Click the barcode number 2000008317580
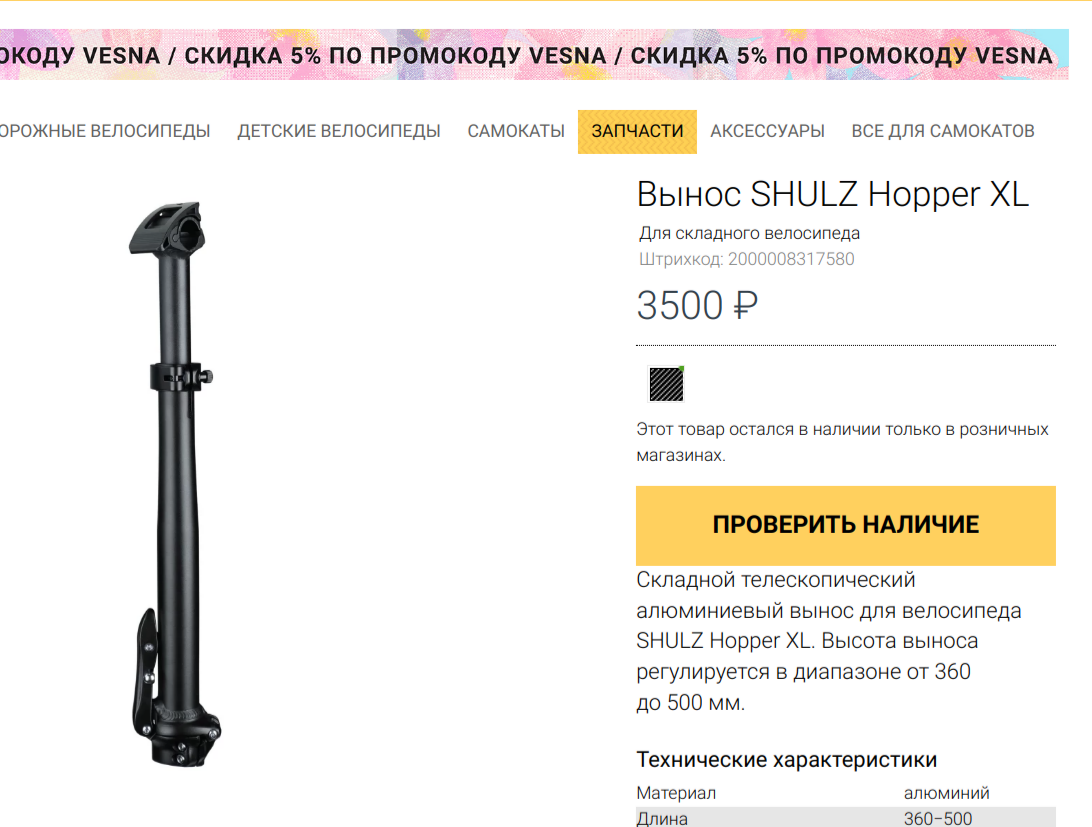This screenshot has height=827, width=1092. (x=791, y=259)
